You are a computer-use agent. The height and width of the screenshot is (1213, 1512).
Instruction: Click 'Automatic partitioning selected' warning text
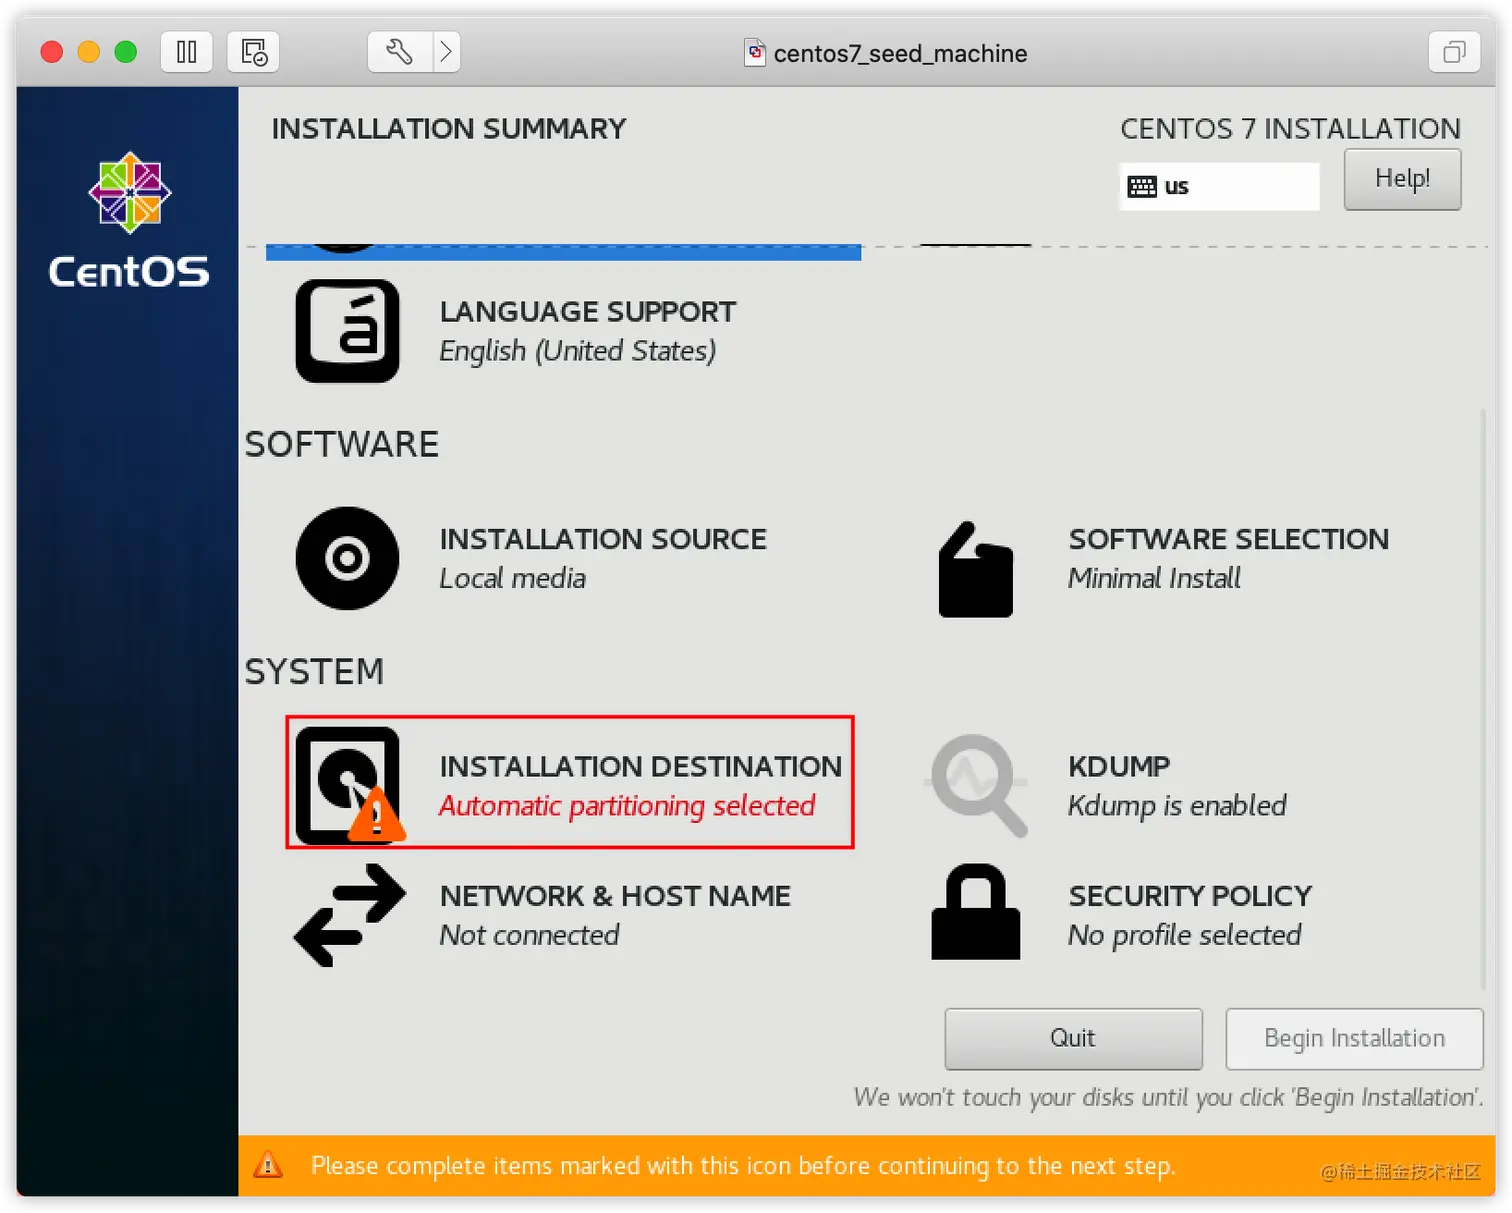[627, 806]
